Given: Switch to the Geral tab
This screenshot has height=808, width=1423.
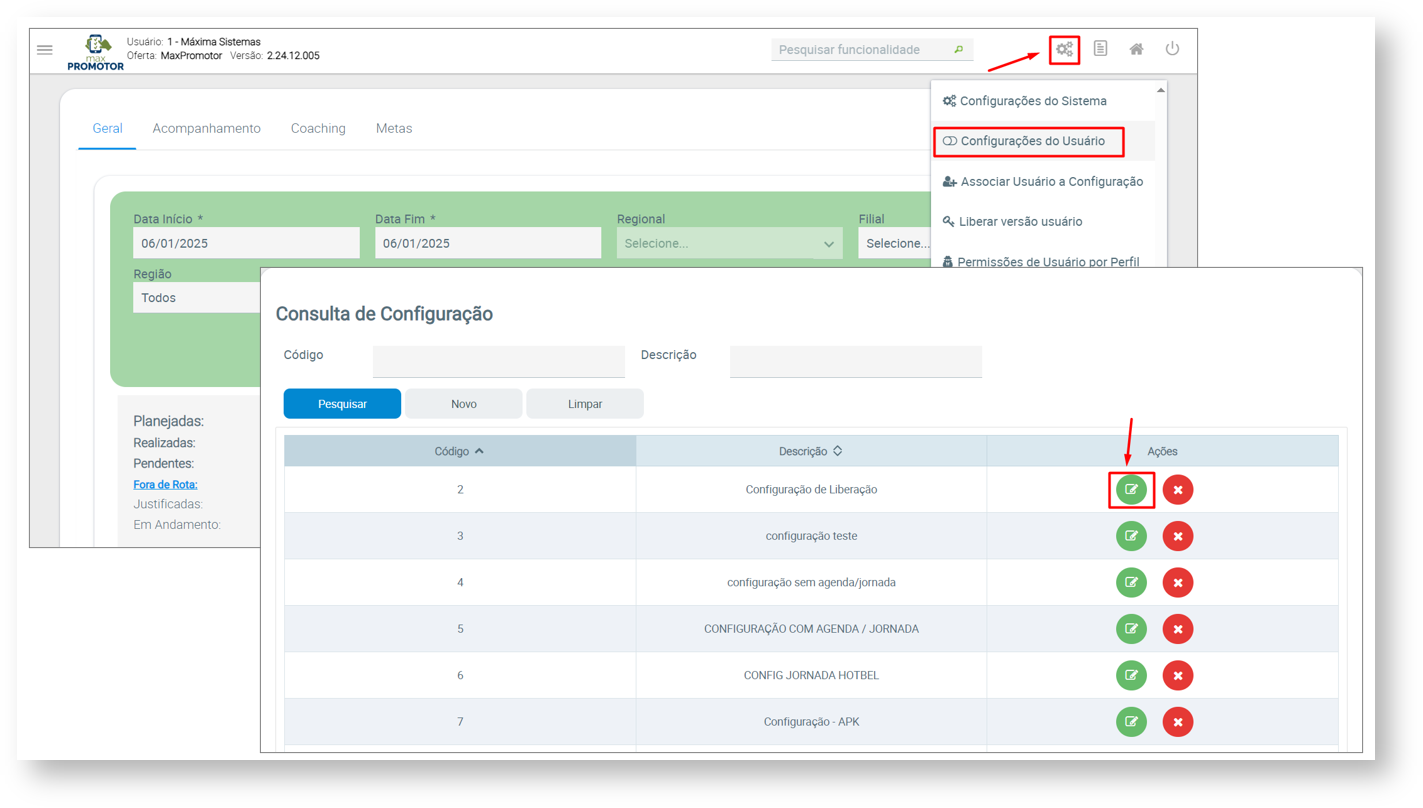Looking at the screenshot, I should pyautogui.click(x=107, y=129).
